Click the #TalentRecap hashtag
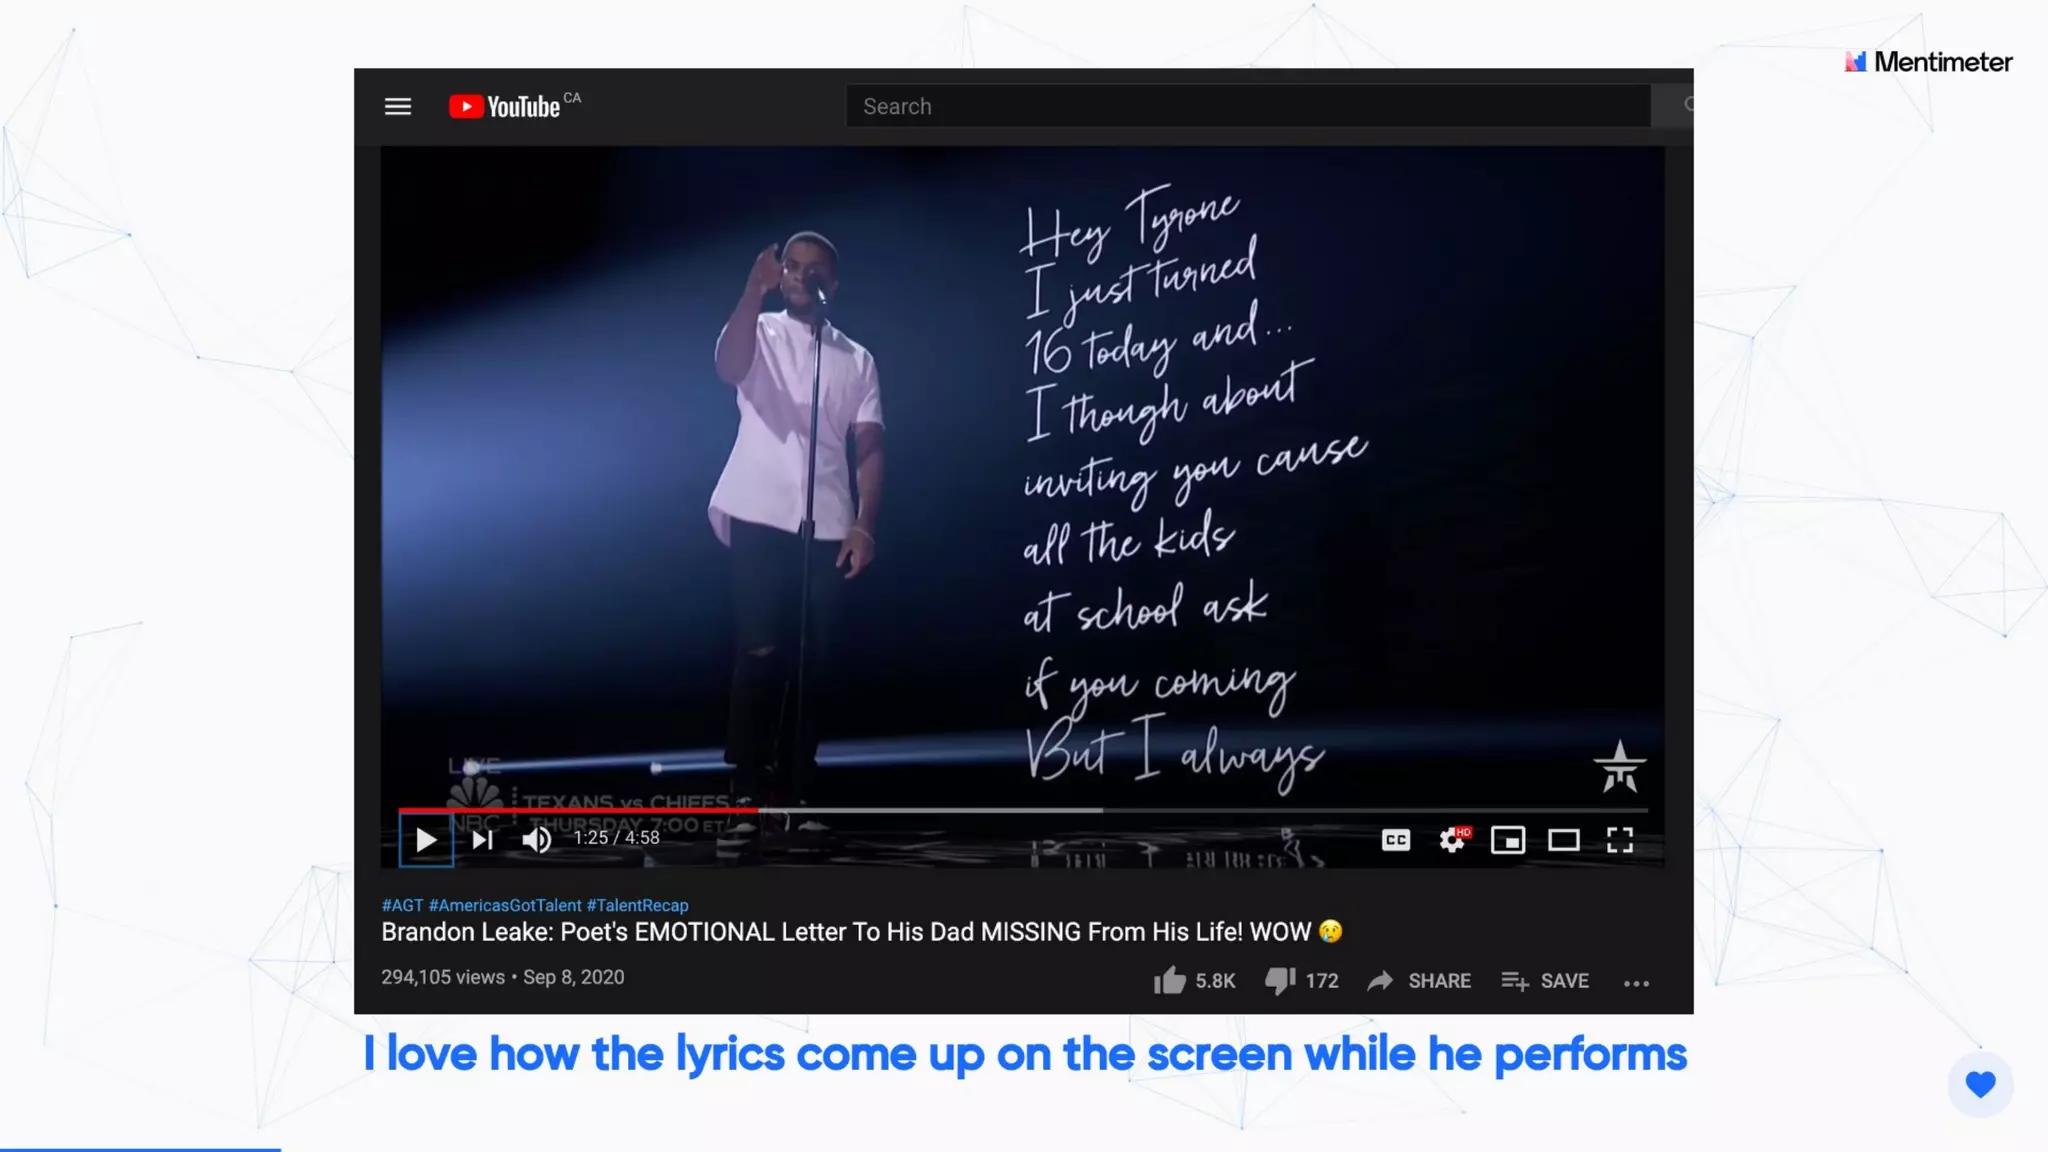 point(637,905)
